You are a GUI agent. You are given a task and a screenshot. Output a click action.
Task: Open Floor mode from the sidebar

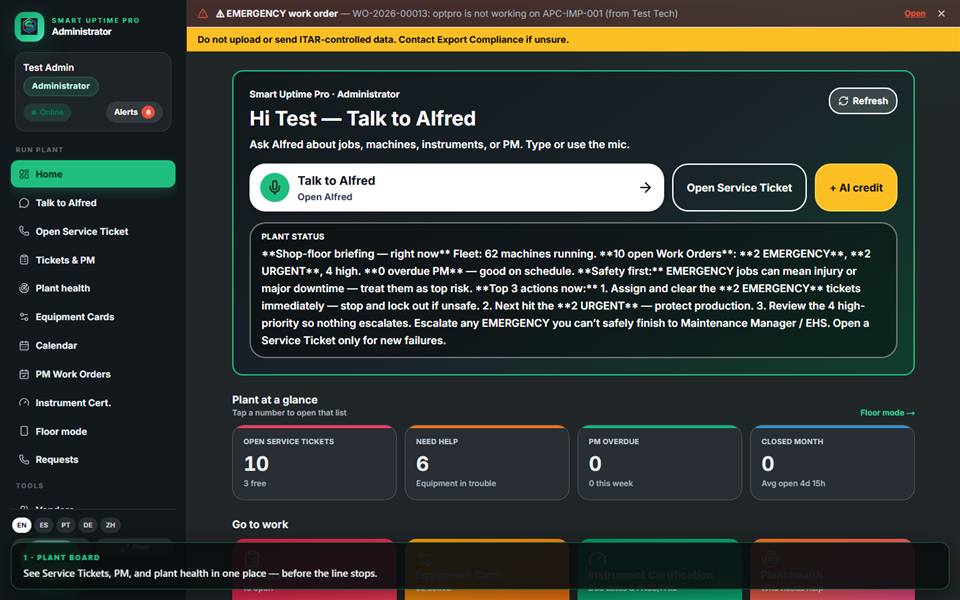tap(93, 431)
